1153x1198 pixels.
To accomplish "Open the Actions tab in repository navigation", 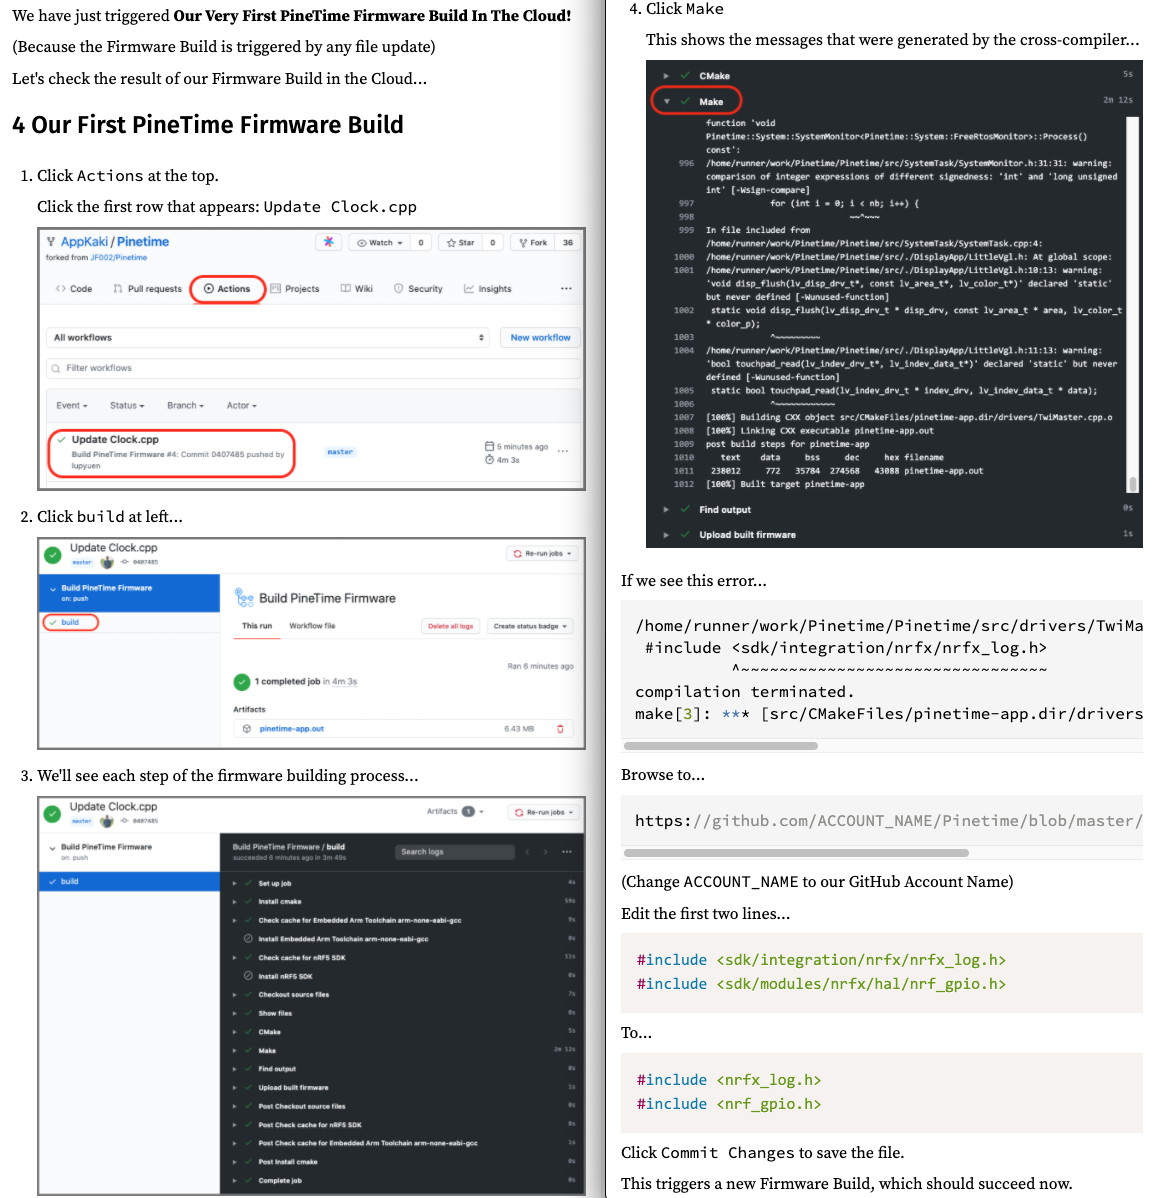I will pos(227,289).
